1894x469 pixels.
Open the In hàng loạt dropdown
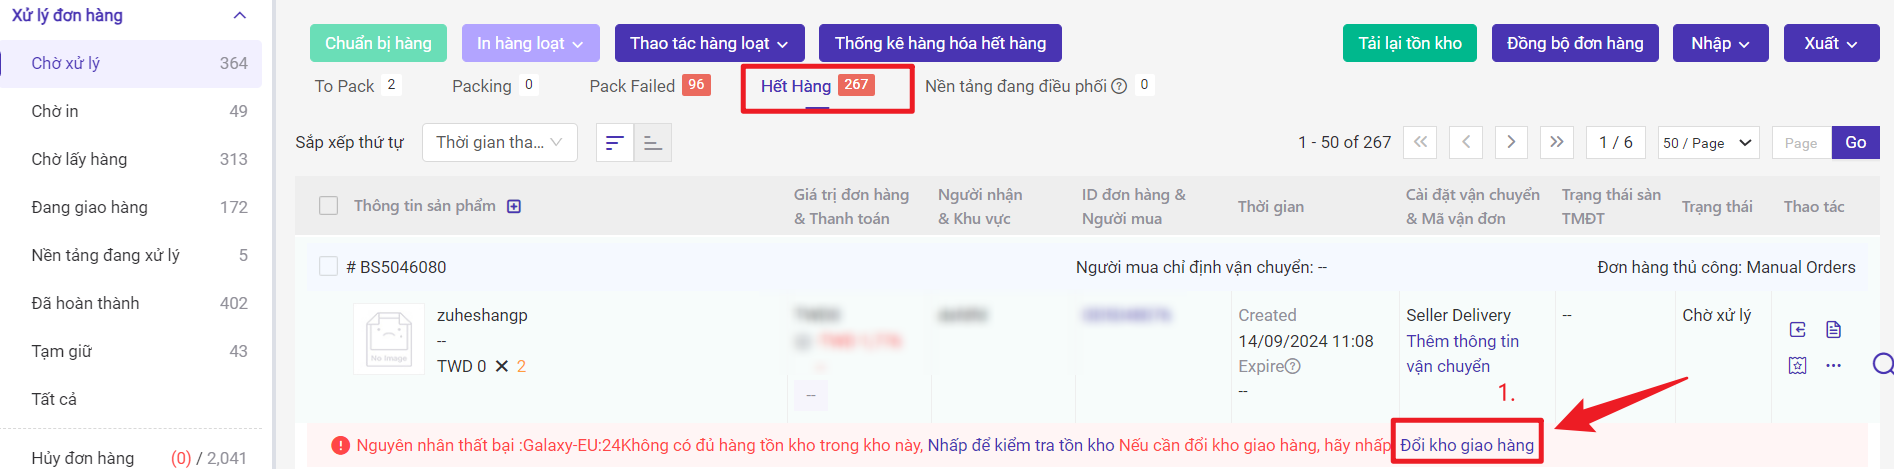tap(531, 43)
